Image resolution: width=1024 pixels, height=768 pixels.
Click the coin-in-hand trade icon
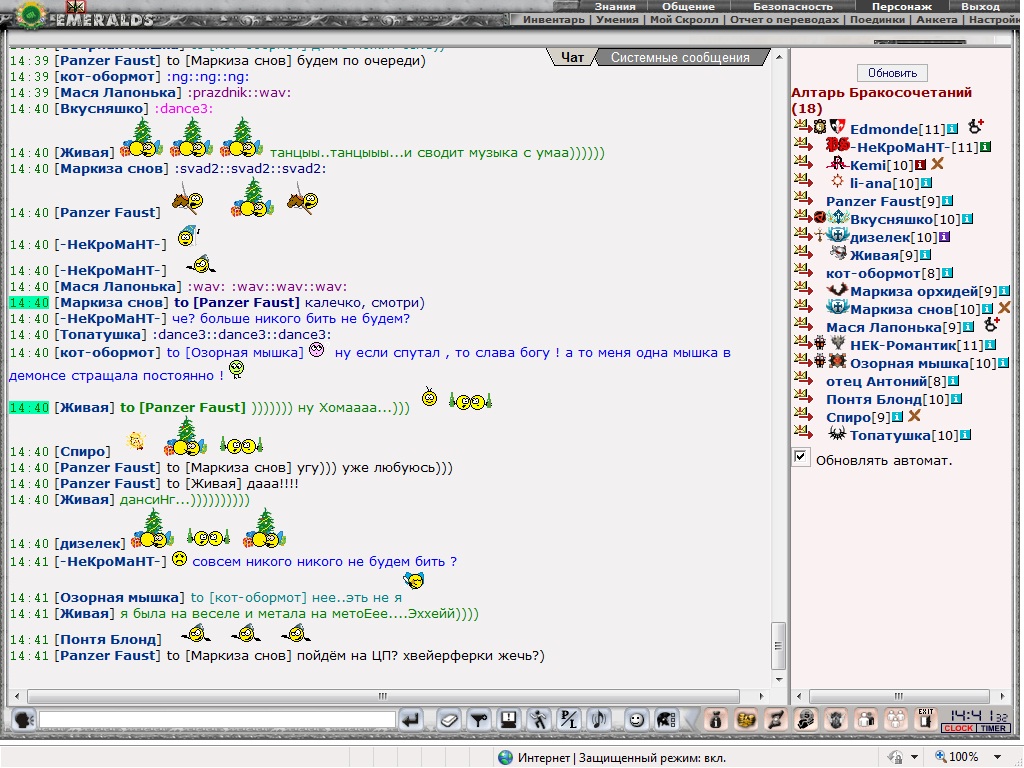pos(806,720)
